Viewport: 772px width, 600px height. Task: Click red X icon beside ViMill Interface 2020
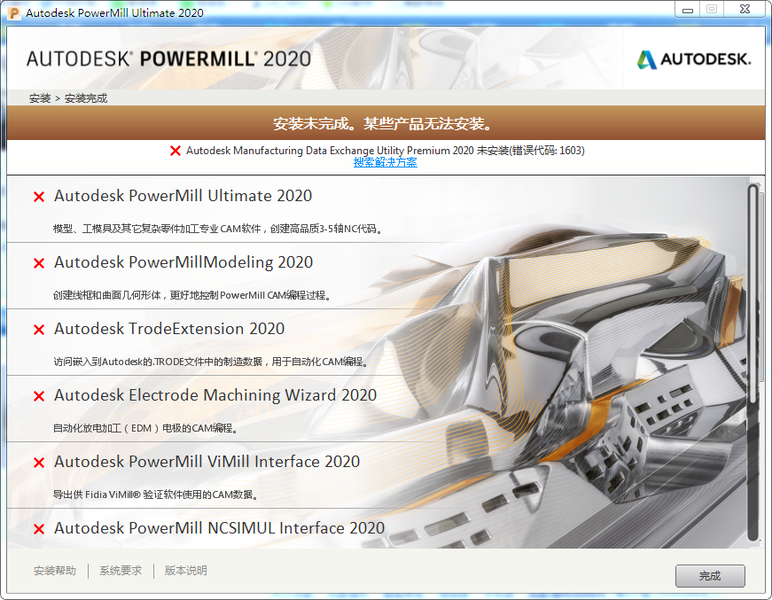(39, 463)
